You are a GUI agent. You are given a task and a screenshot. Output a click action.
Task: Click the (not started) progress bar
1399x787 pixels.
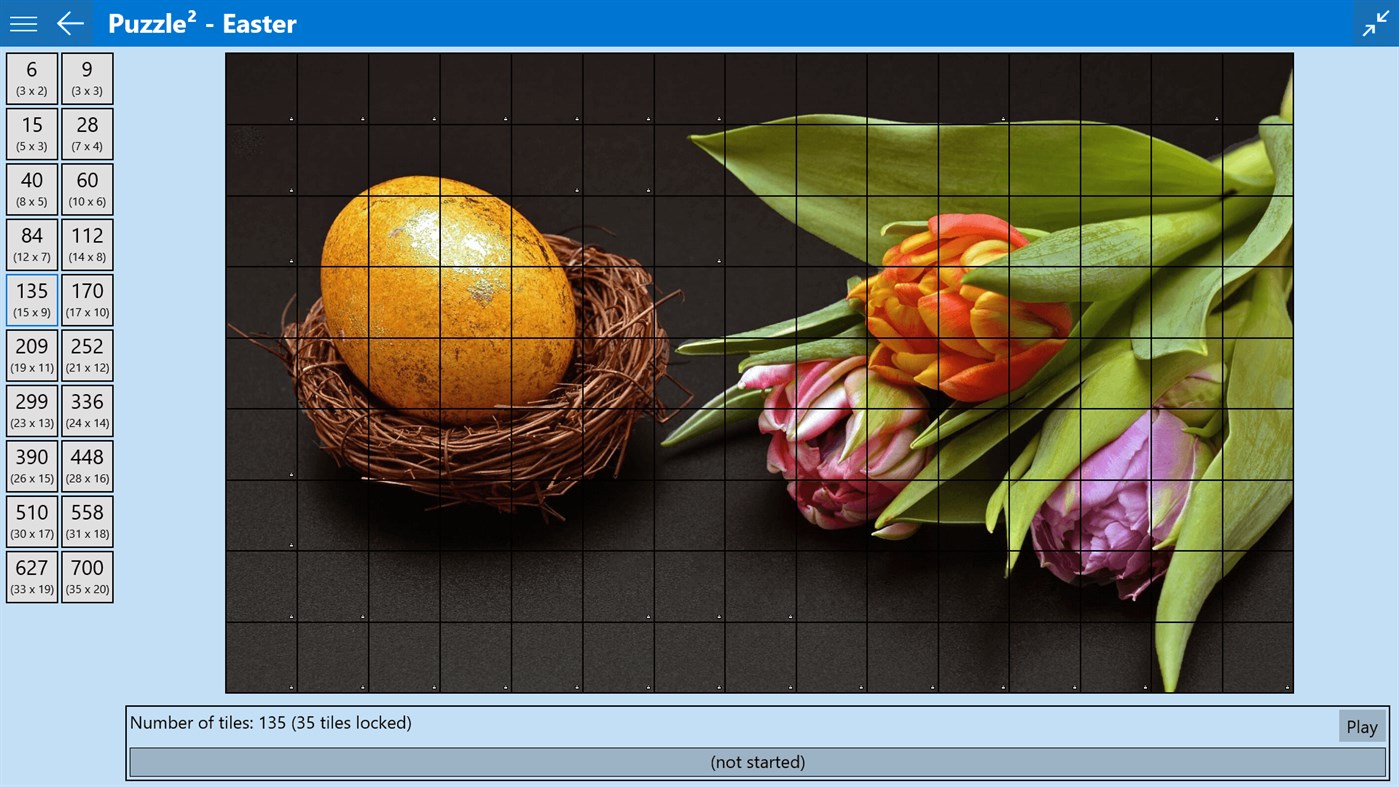[757, 761]
